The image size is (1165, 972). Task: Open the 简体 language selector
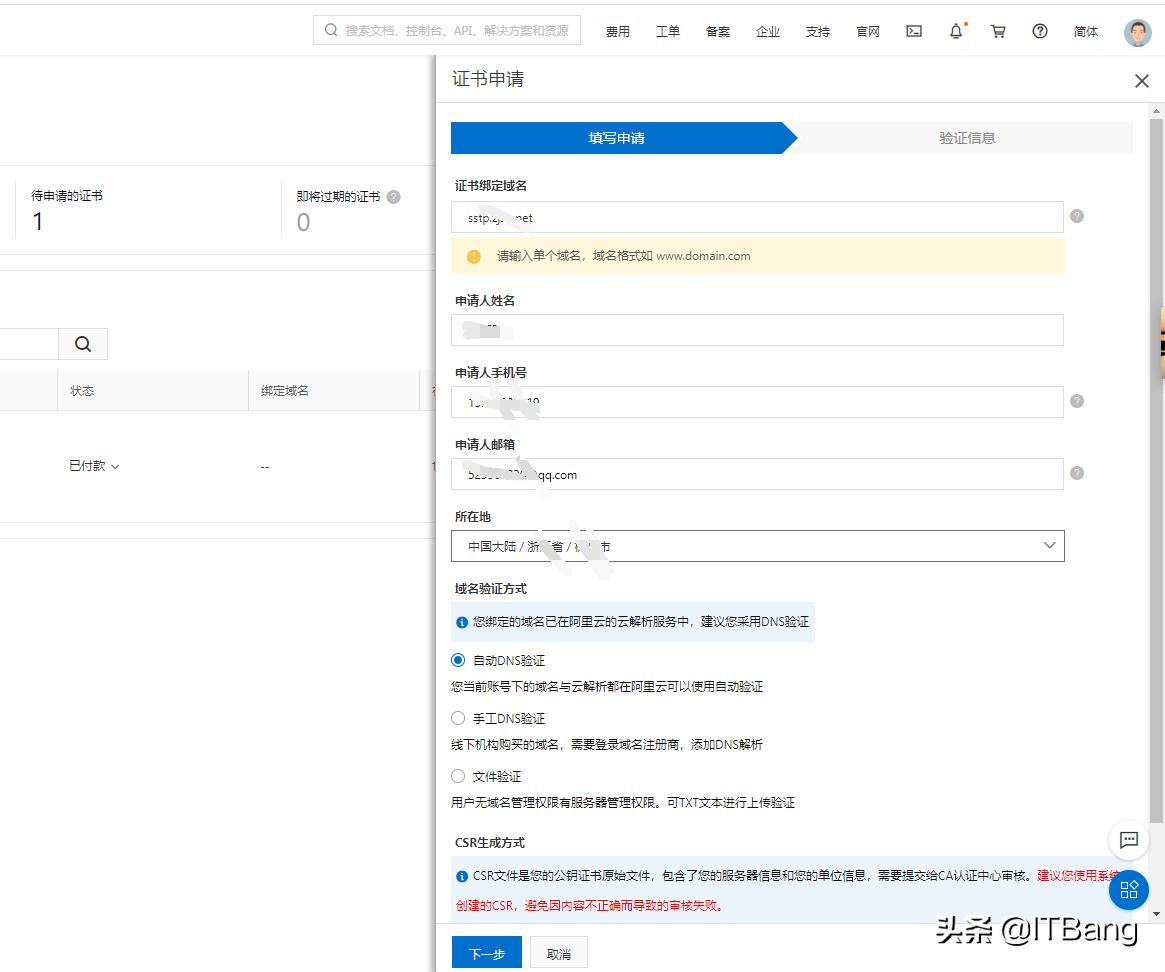1086,31
